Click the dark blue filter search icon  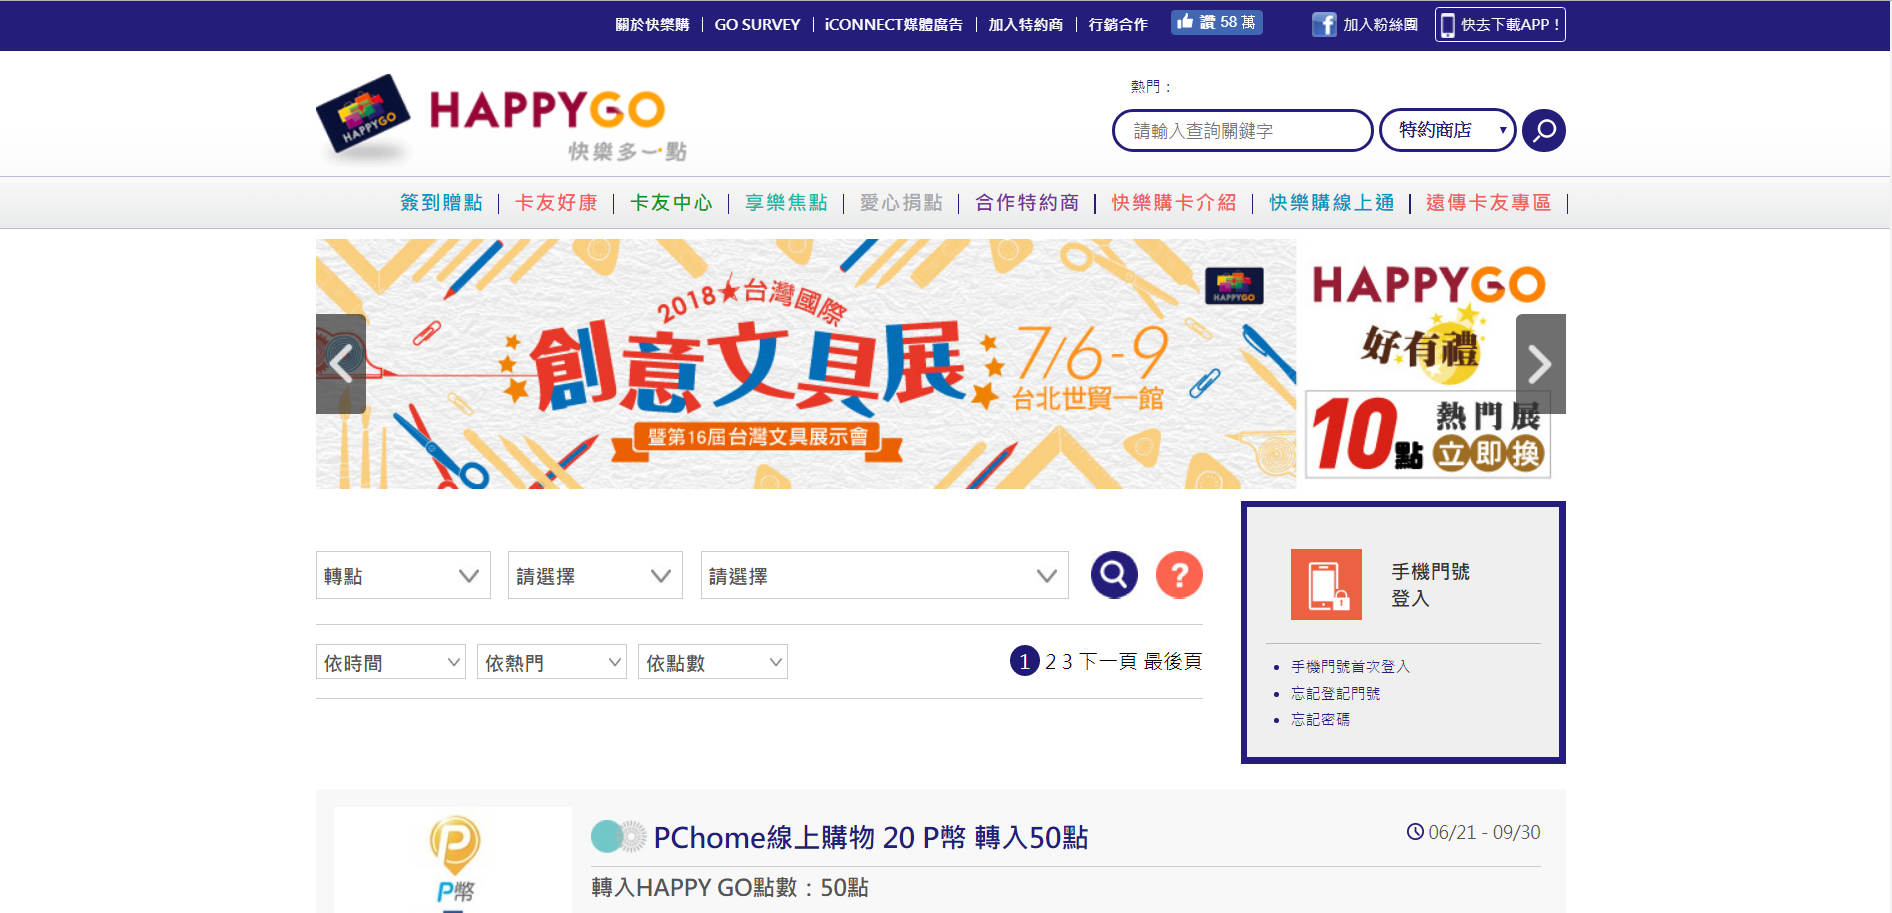[x=1114, y=575]
